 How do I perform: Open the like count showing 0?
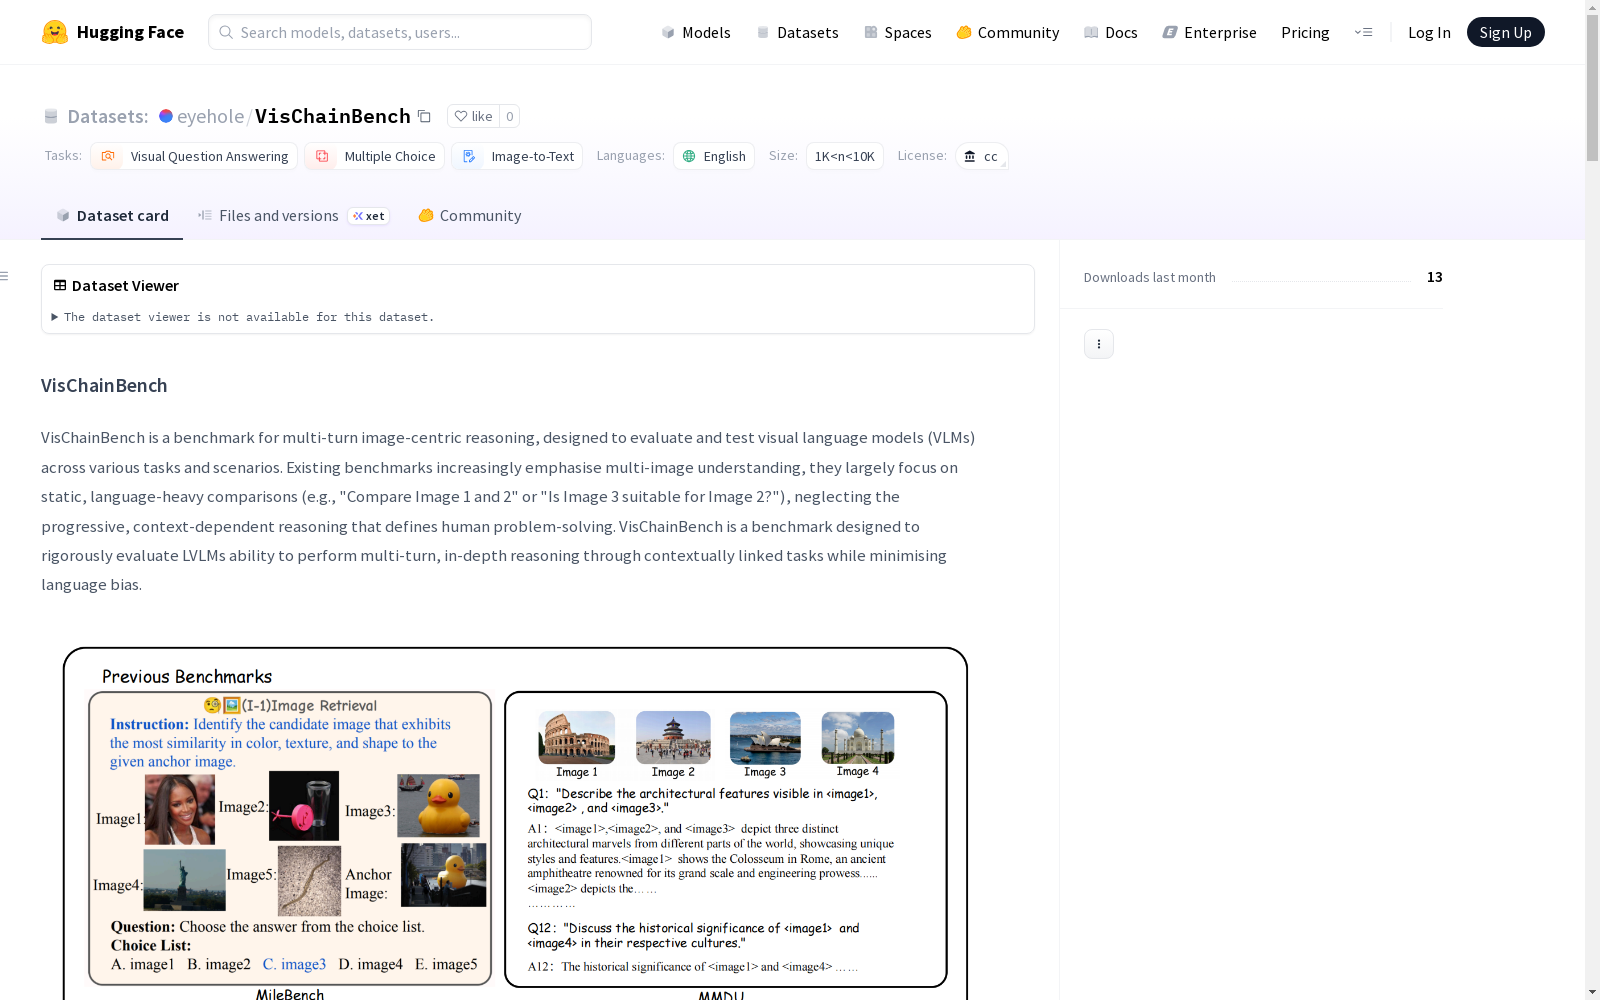(x=509, y=116)
